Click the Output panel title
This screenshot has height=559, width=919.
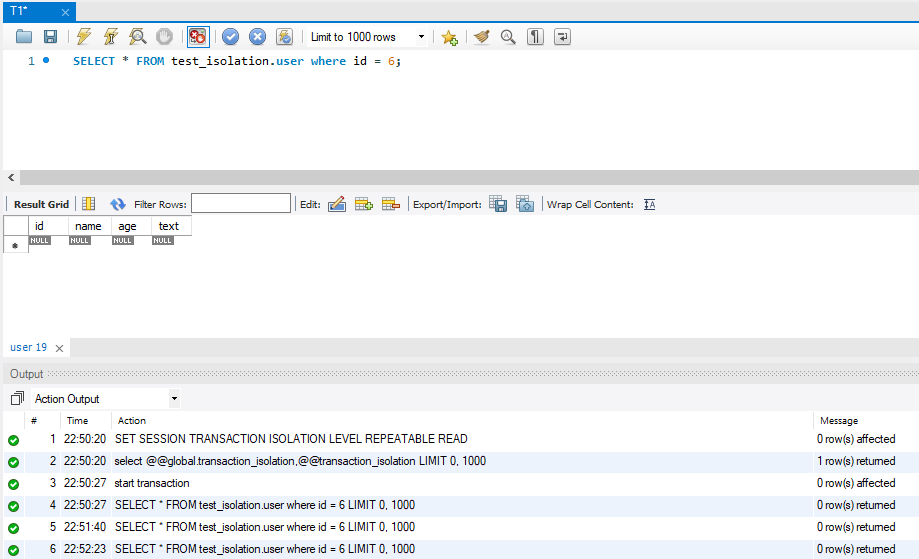click(x=26, y=374)
